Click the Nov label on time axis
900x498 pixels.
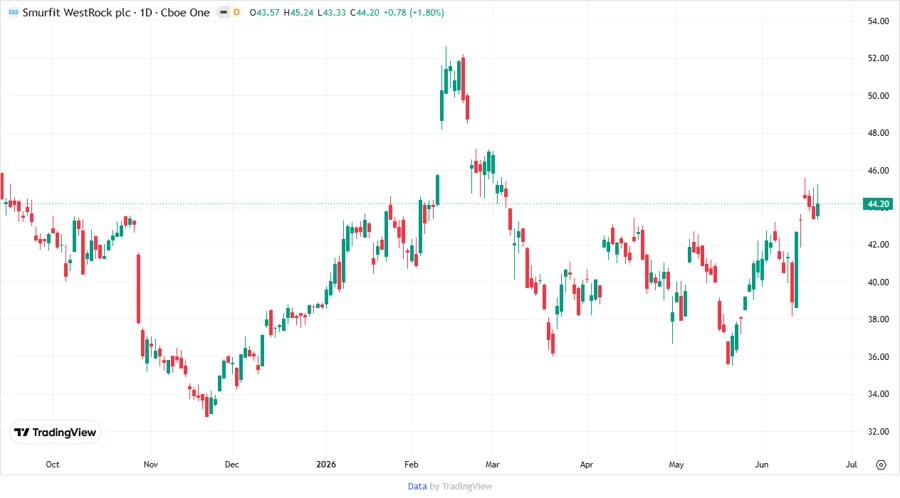coord(150,464)
